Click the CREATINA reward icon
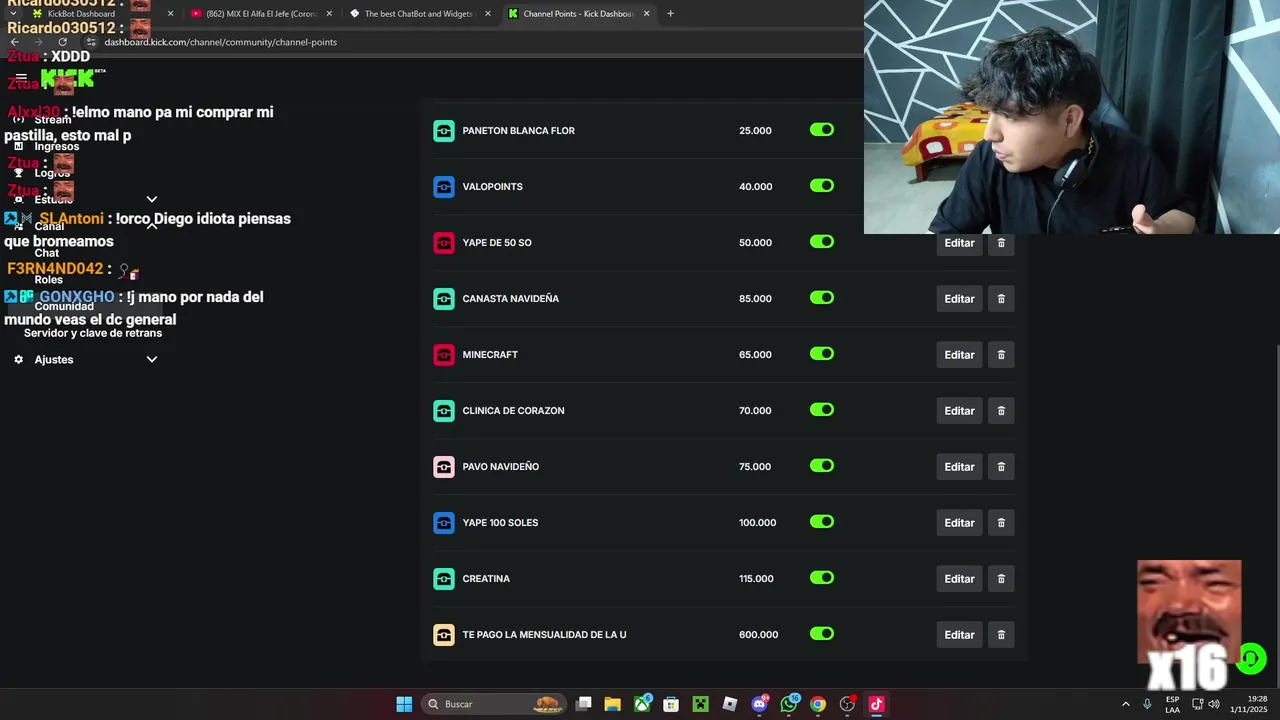 pyautogui.click(x=444, y=579)
